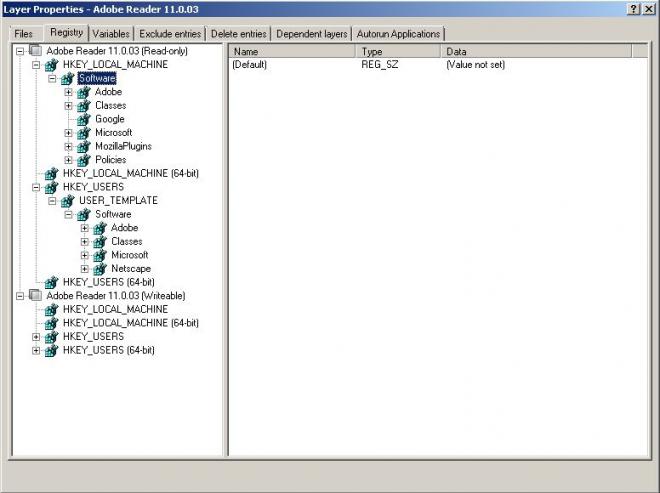Viewport: 660px width, 493px height.
Task: Click the Writeable layer stack icon
Action: coord(35,296)
